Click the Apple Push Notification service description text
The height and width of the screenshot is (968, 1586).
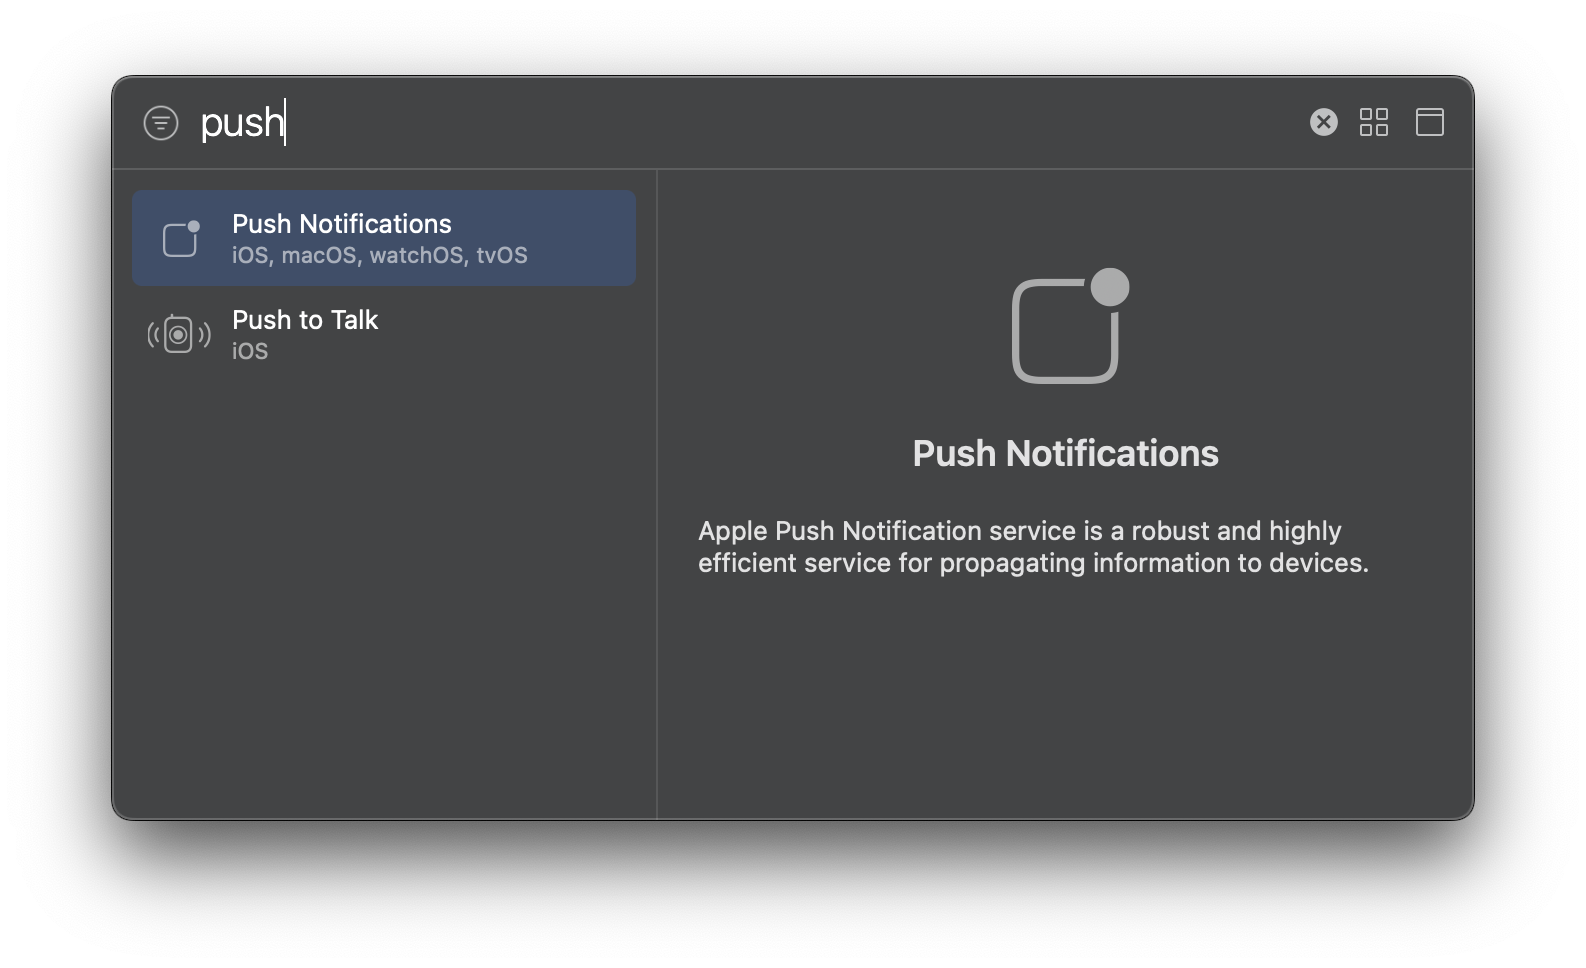pos(1033,546)
